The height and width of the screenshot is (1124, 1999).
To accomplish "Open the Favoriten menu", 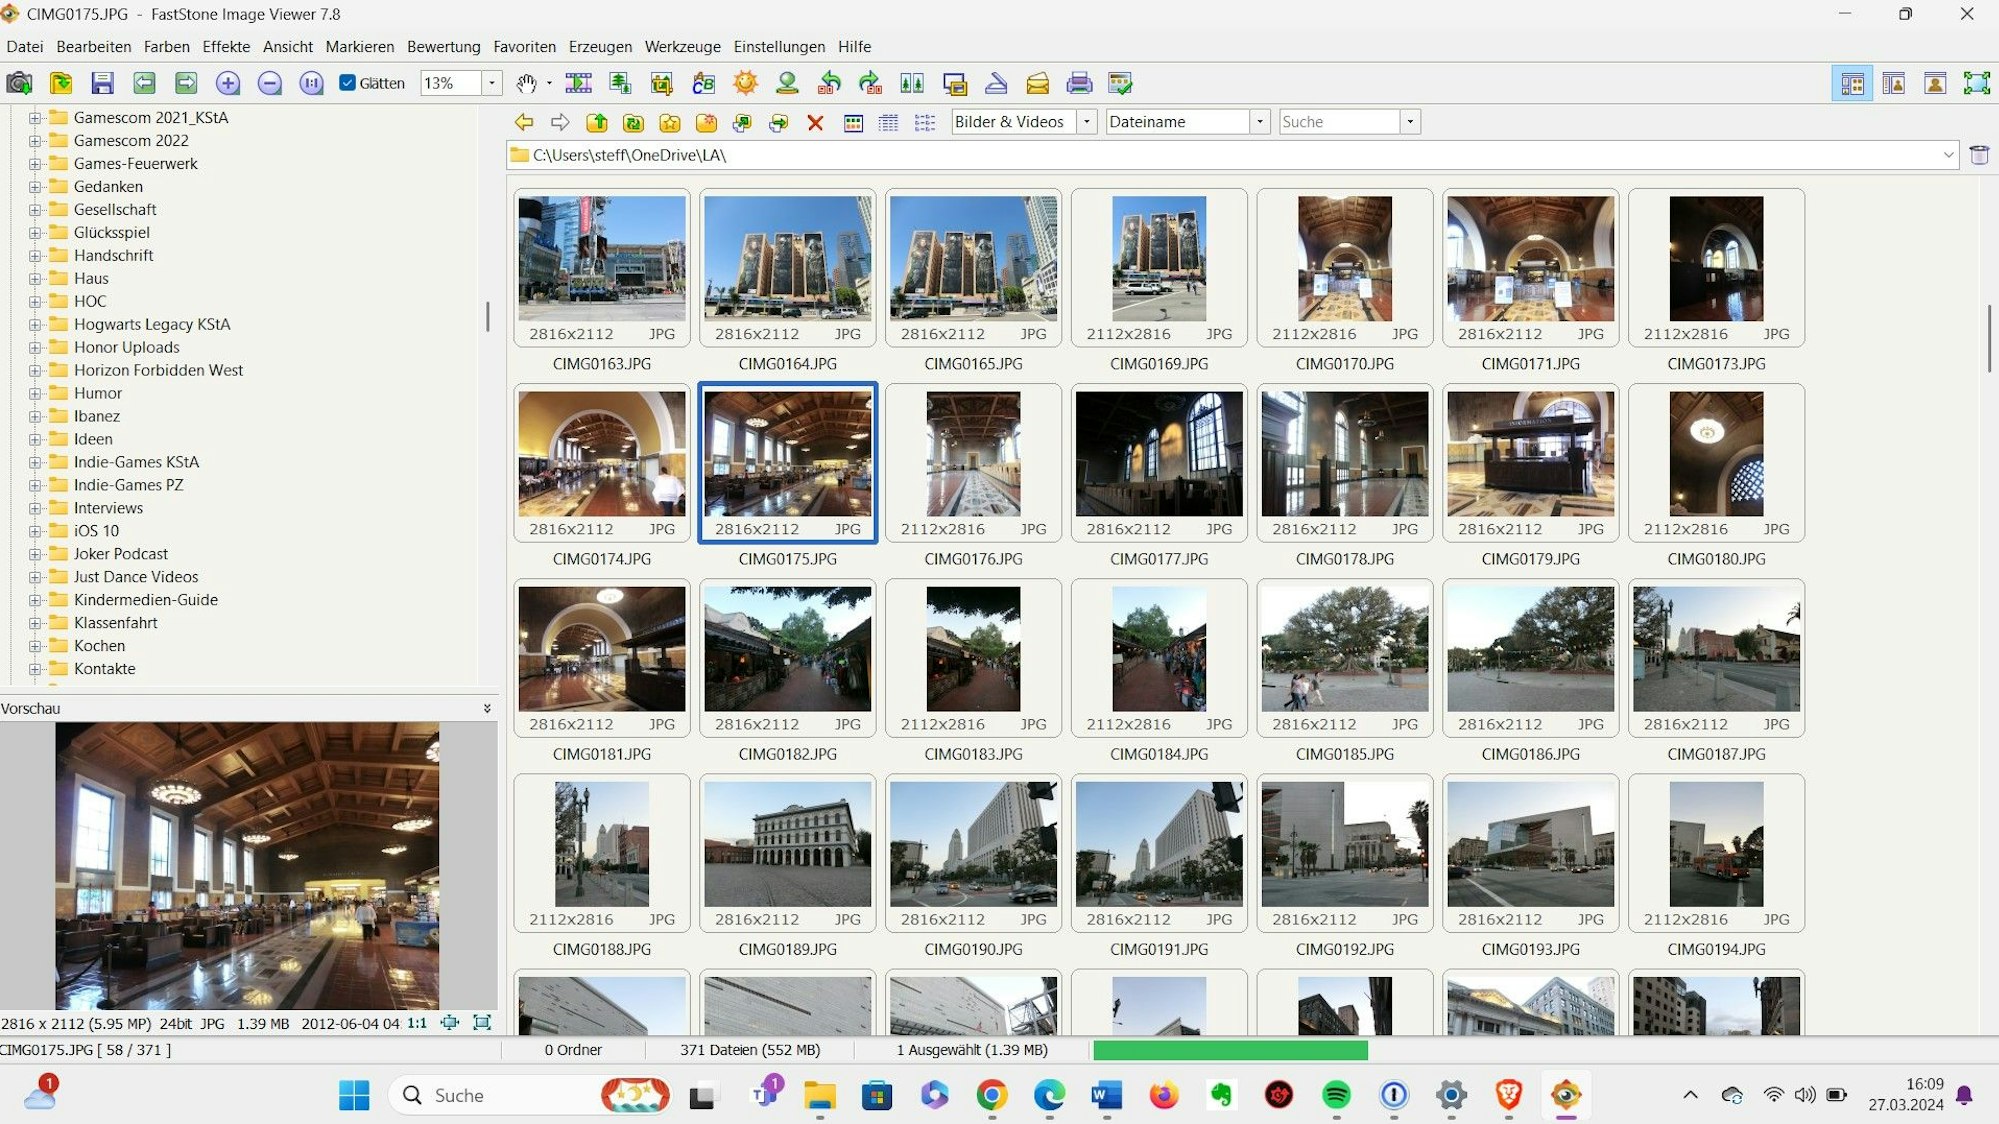I will coord(525,46).
